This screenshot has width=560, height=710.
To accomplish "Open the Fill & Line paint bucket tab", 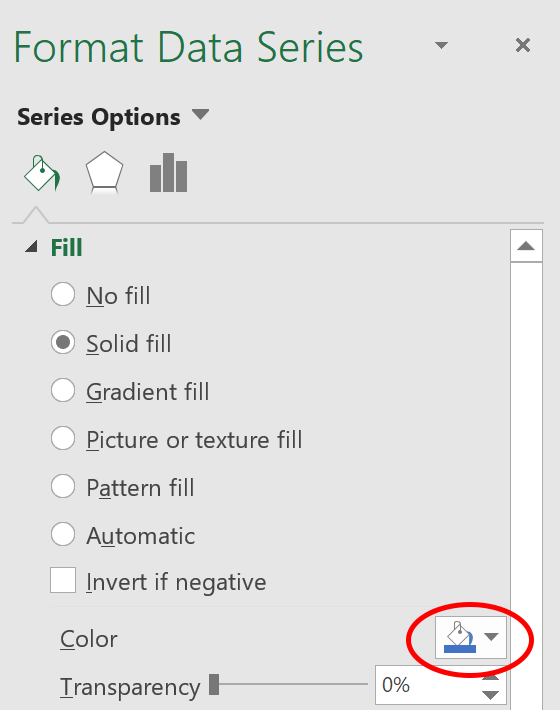I will [x=42, y=173].
